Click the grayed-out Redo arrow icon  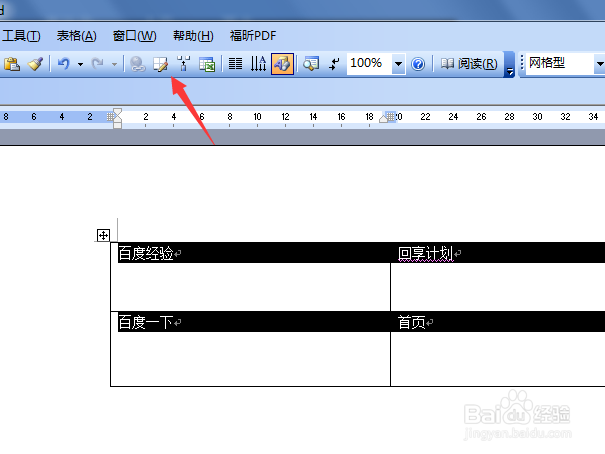coord(98,64)
